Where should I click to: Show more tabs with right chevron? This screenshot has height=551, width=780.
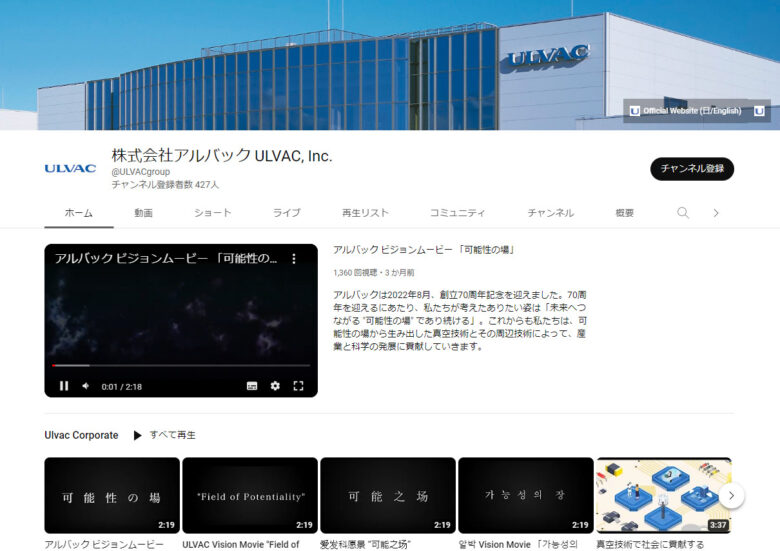click(716, 213)
